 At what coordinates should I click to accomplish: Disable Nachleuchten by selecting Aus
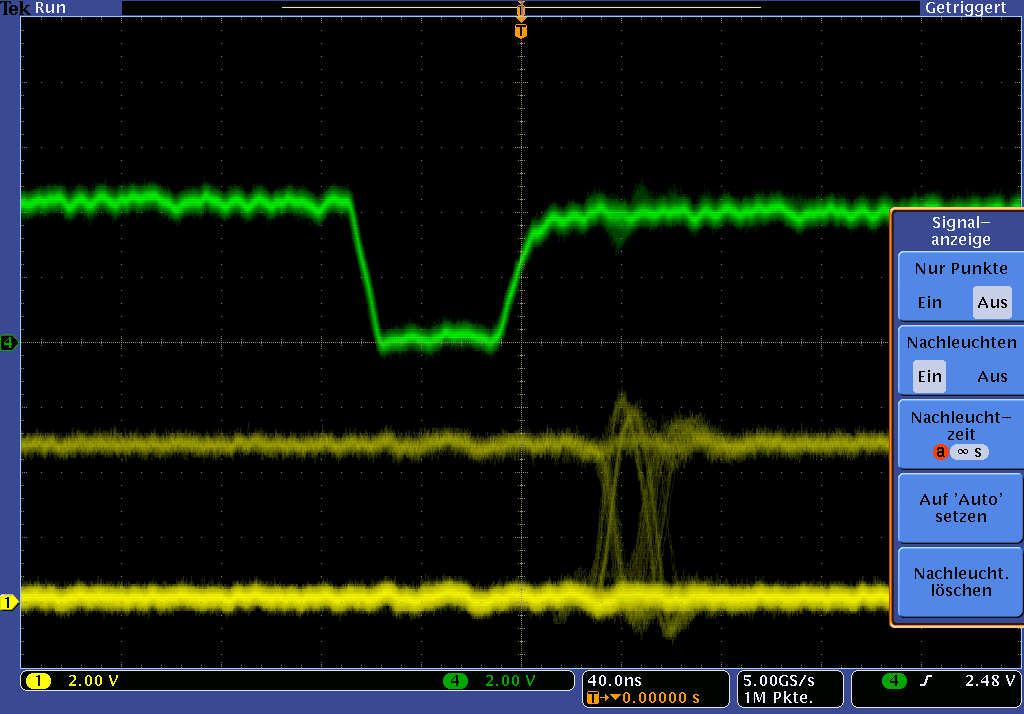click(992, 377)
